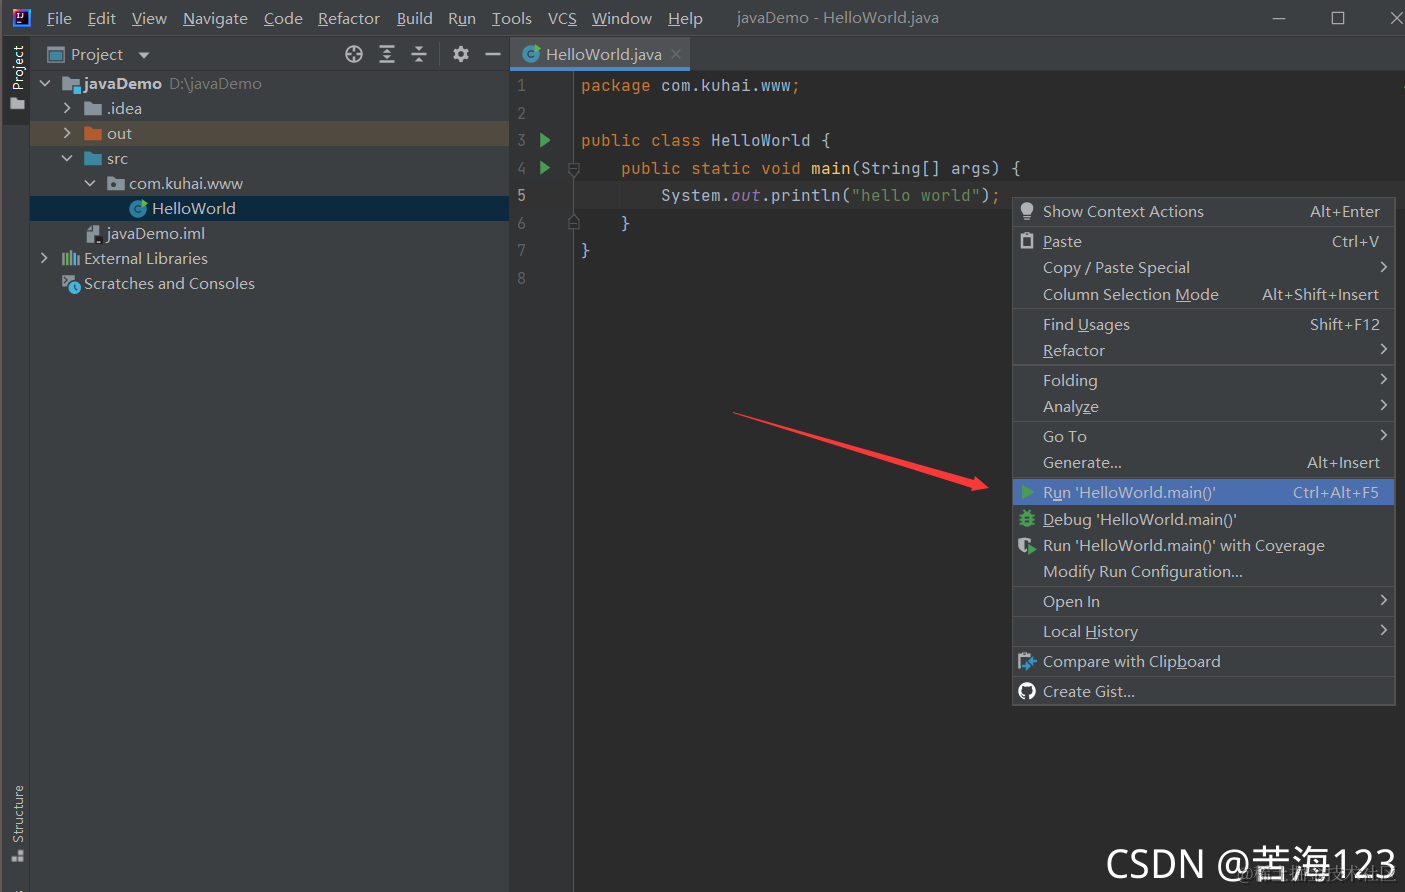1405x892 pixels.
Task: Collapse the src folder
Action: (x=67, y=158)
